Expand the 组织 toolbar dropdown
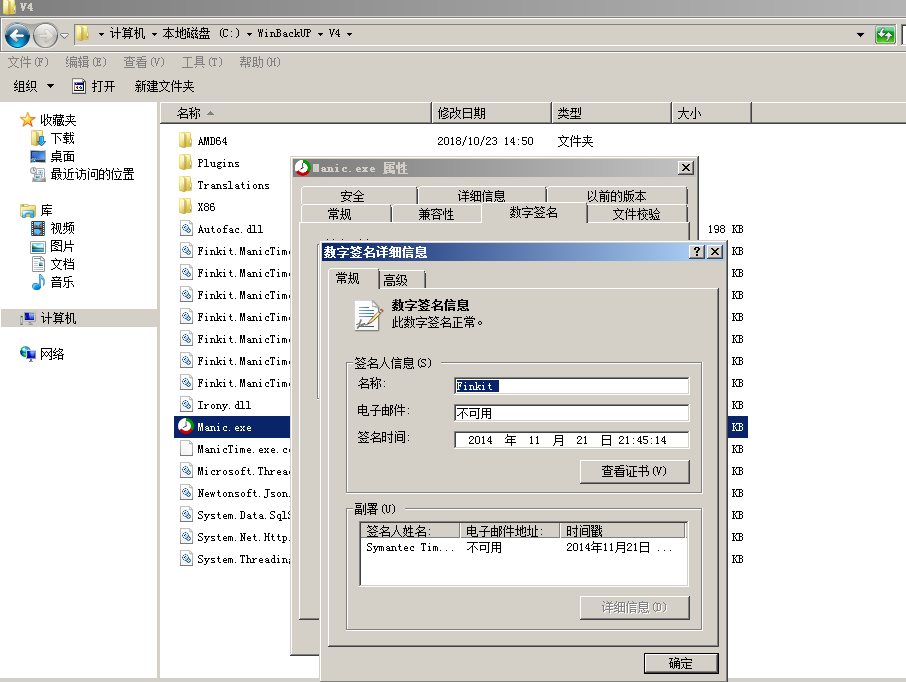 pyautogui.click(x=34, y=86)
